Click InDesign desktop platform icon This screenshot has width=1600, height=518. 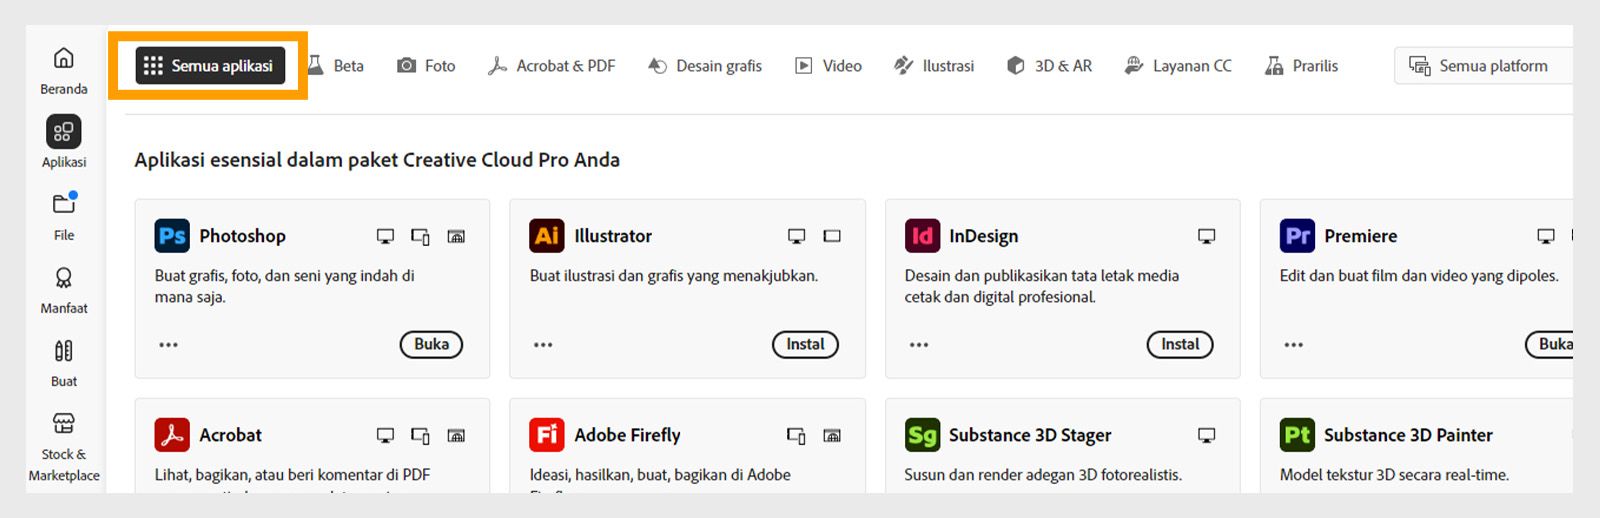[1207, 237]
